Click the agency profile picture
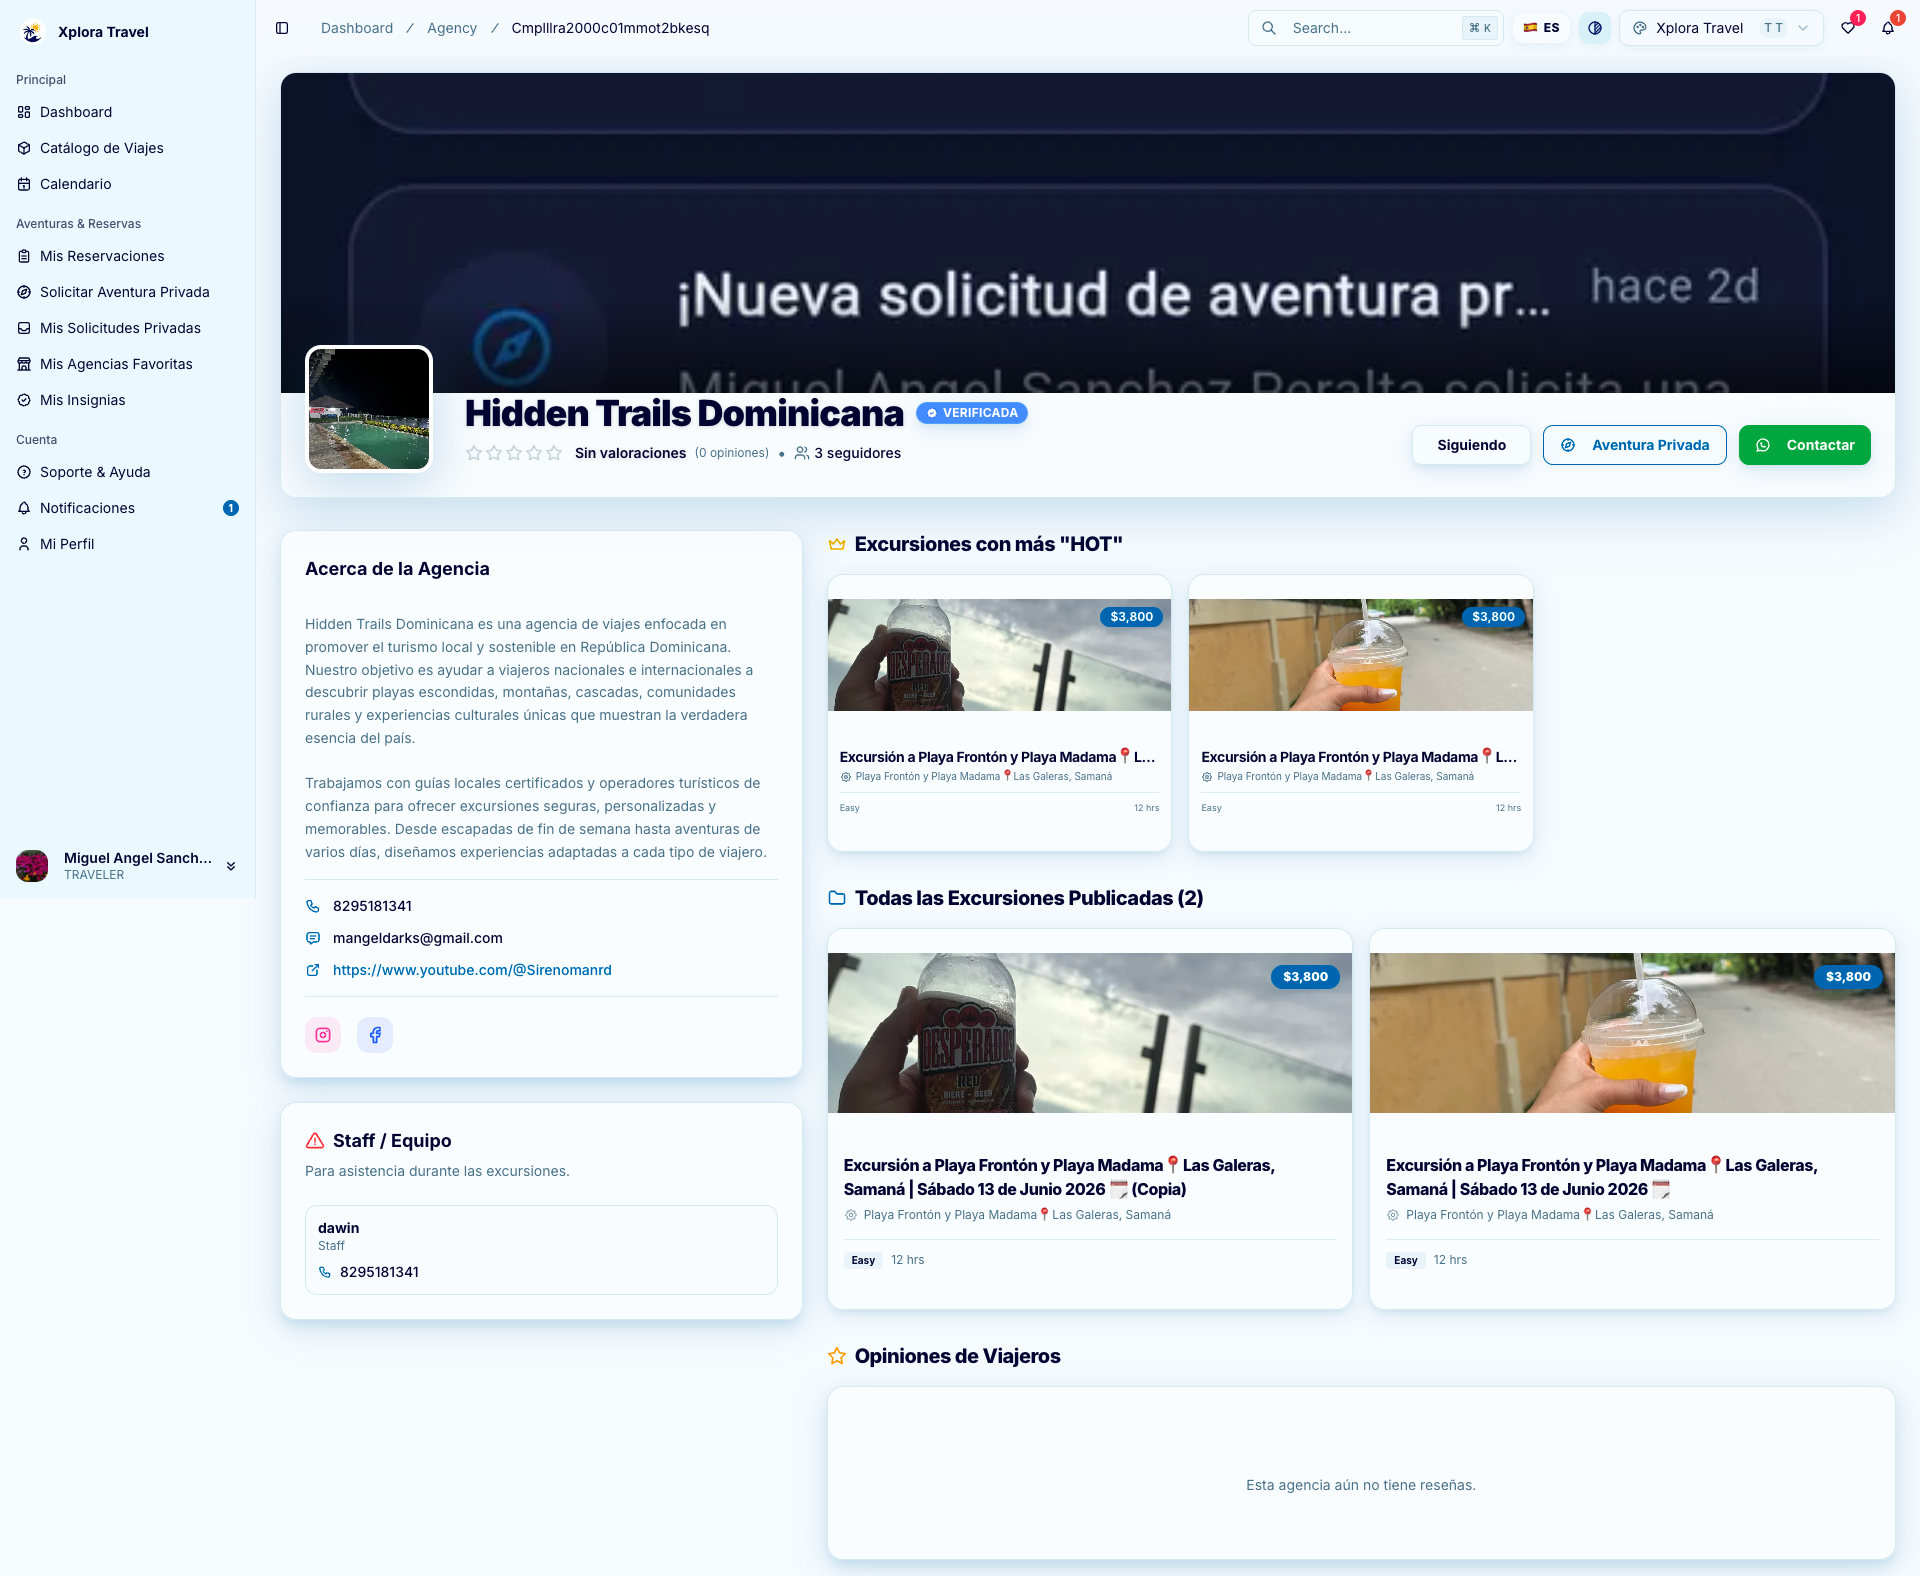The image size is (1920, 1576). 369,408
